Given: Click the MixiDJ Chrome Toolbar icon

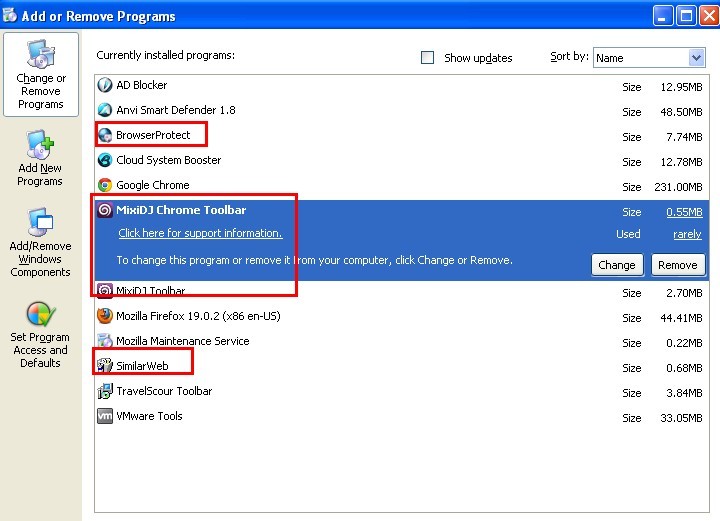Looking at the screenshot, I should tap(105, 210).
